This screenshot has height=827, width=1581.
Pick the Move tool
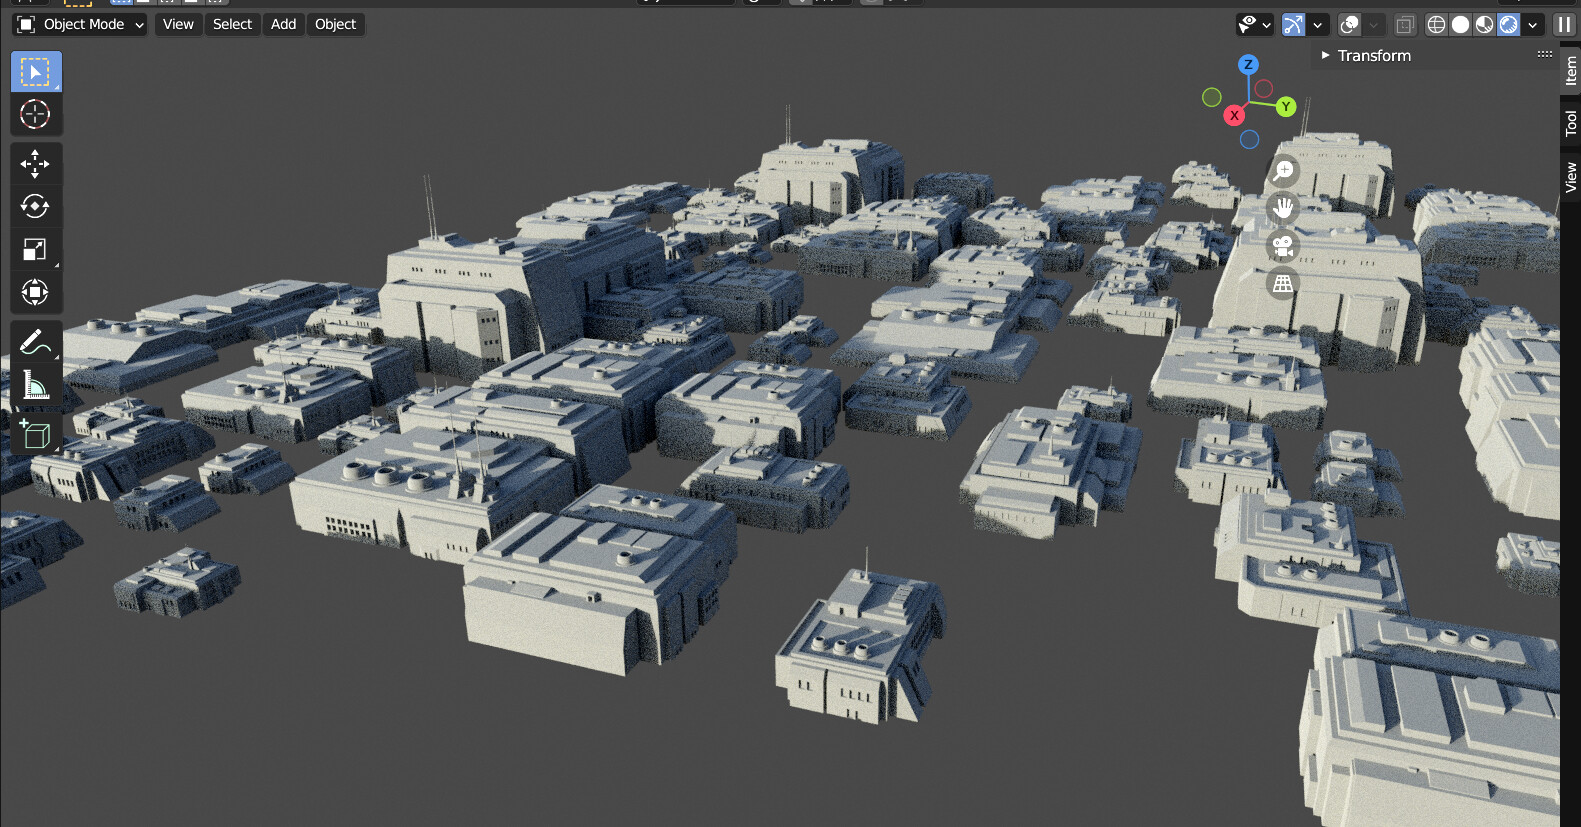[36, 163]
